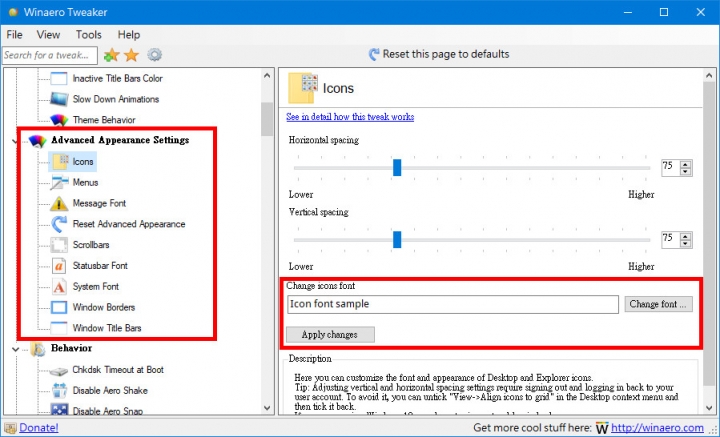Click the System Font letter A icon
This screenshot has height=437, width=720.
59,286
